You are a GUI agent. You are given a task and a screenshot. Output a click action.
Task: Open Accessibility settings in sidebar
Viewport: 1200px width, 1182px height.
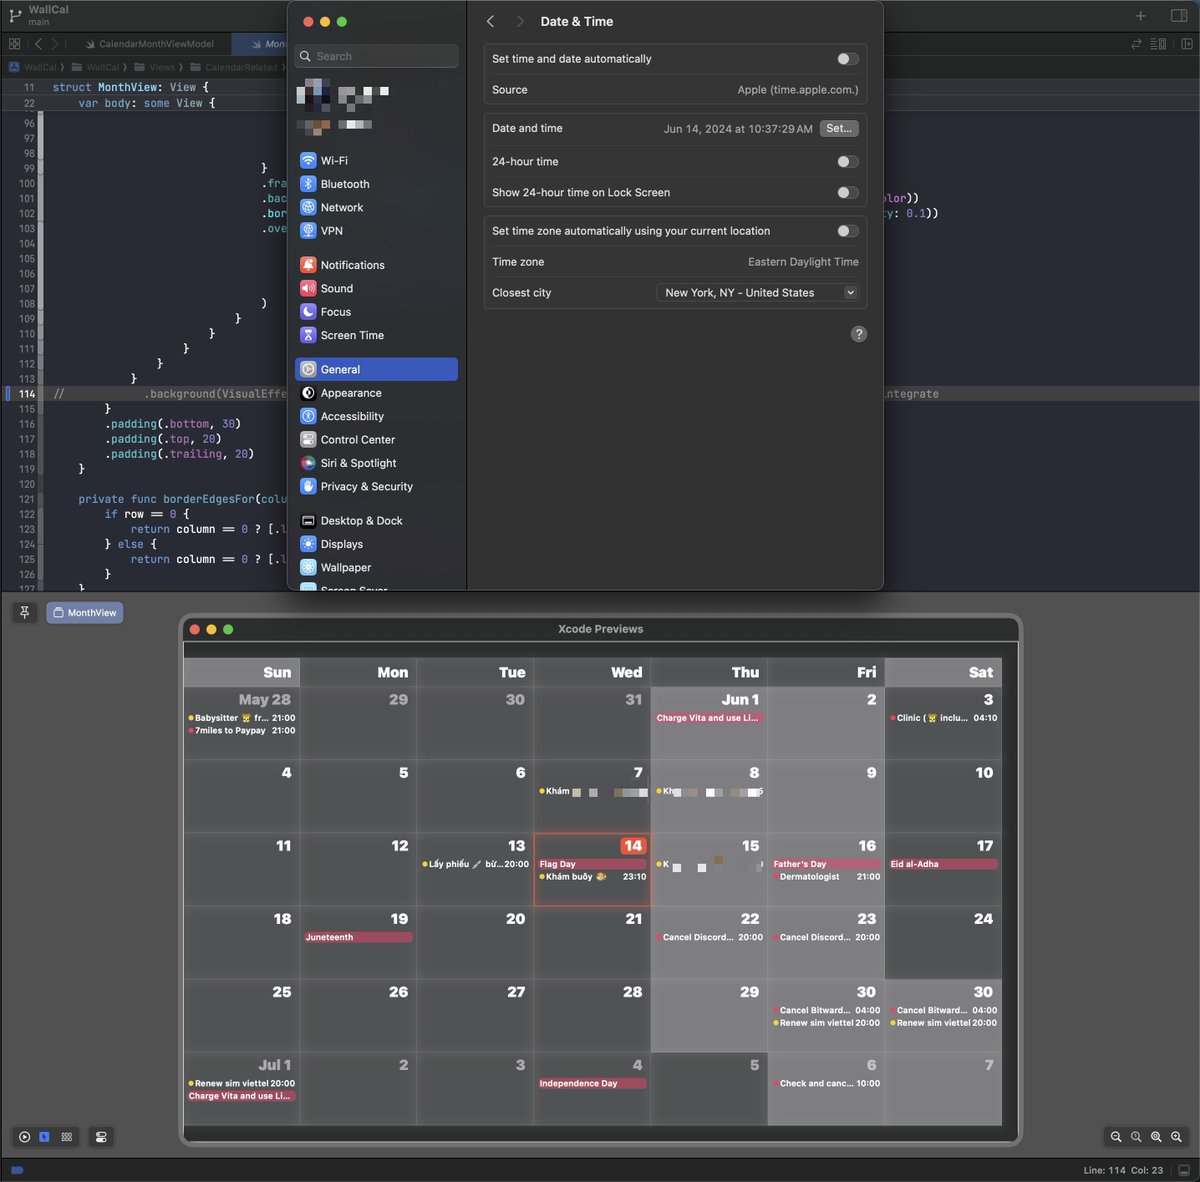tap(376, 416)
